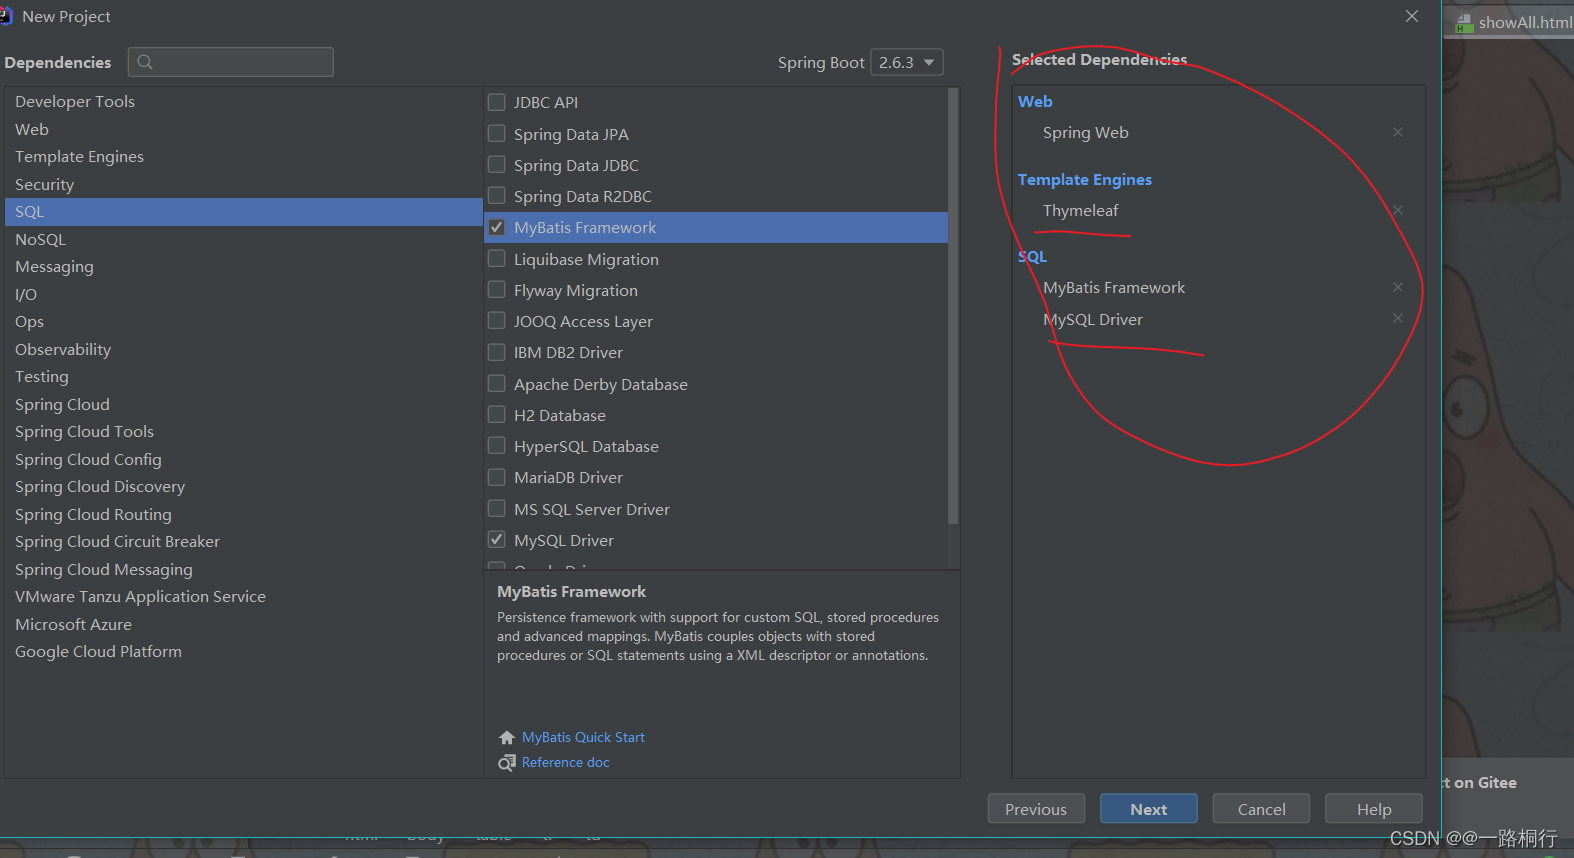Select Spring Cloud Config category
This screenshot has width=1574, height=858.
[244, 459]
